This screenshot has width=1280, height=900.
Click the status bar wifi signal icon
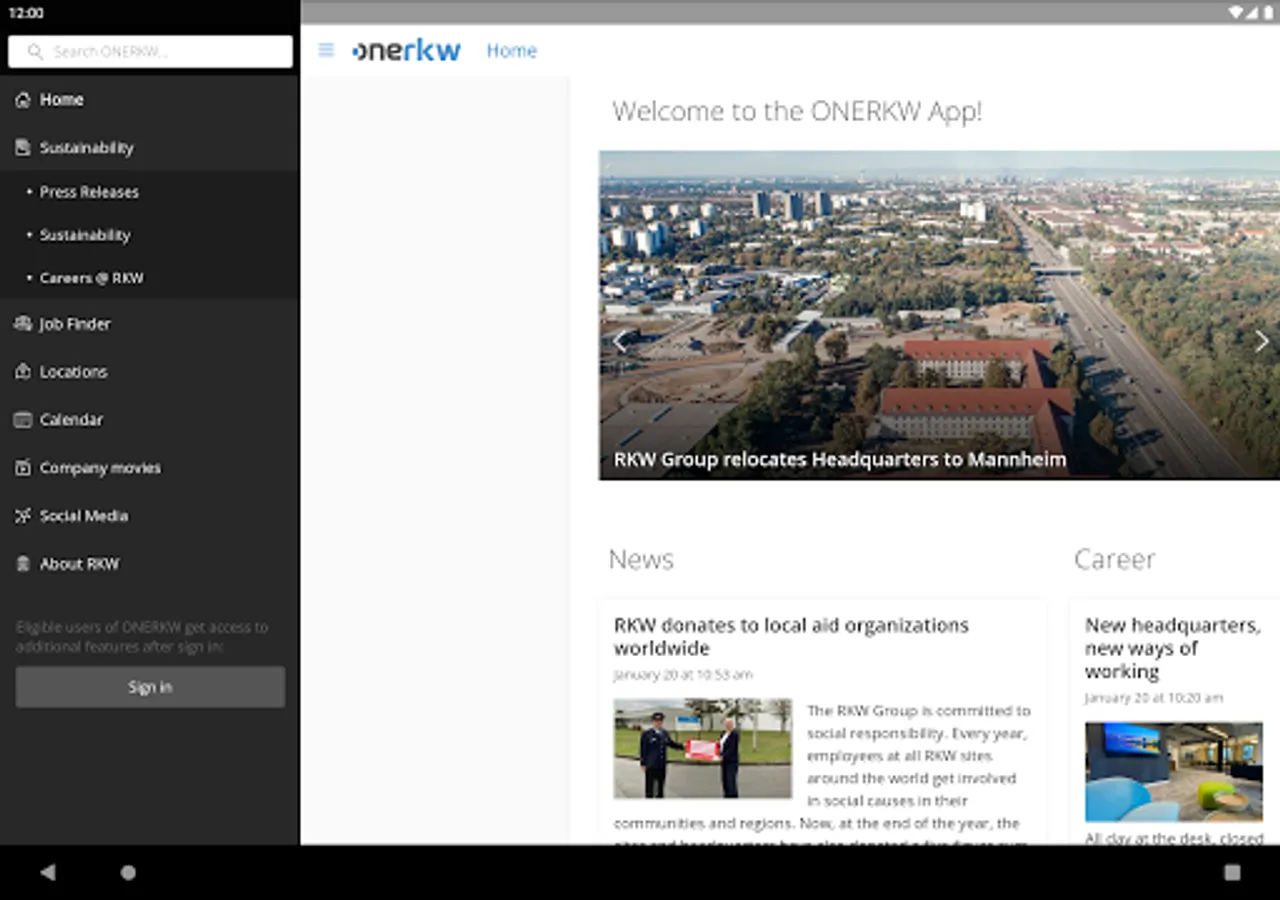pyautogui.click(x=1236, y=13)
